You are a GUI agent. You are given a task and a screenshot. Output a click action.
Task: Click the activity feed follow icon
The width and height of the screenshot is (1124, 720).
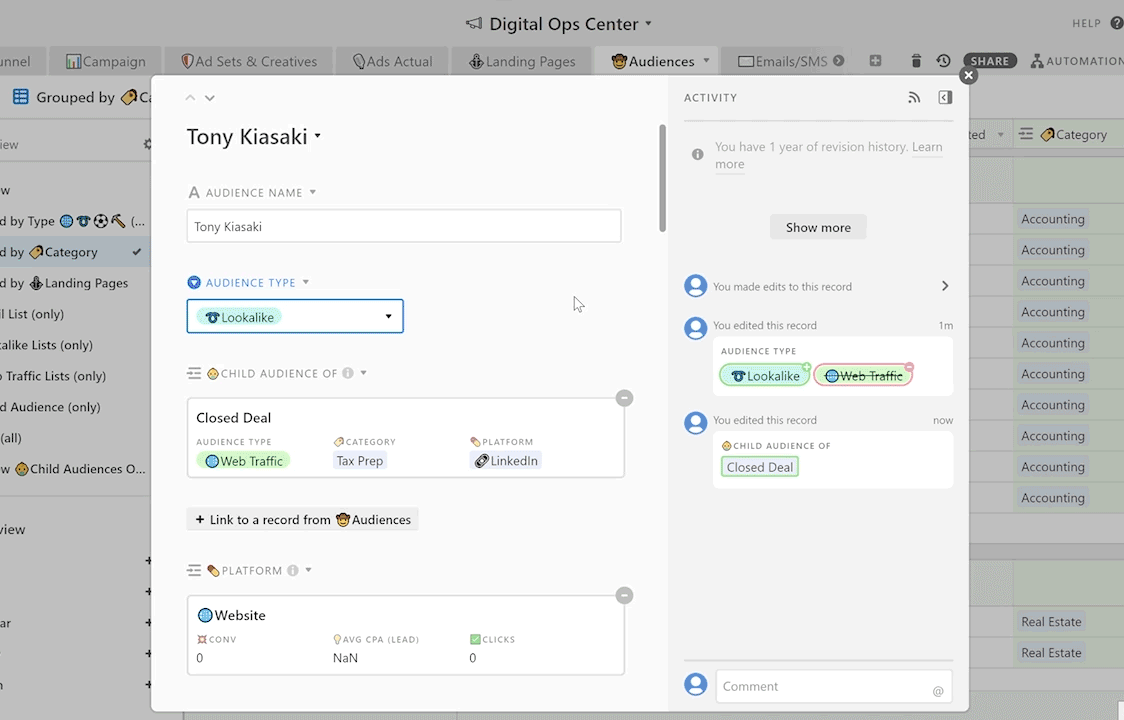913,98
